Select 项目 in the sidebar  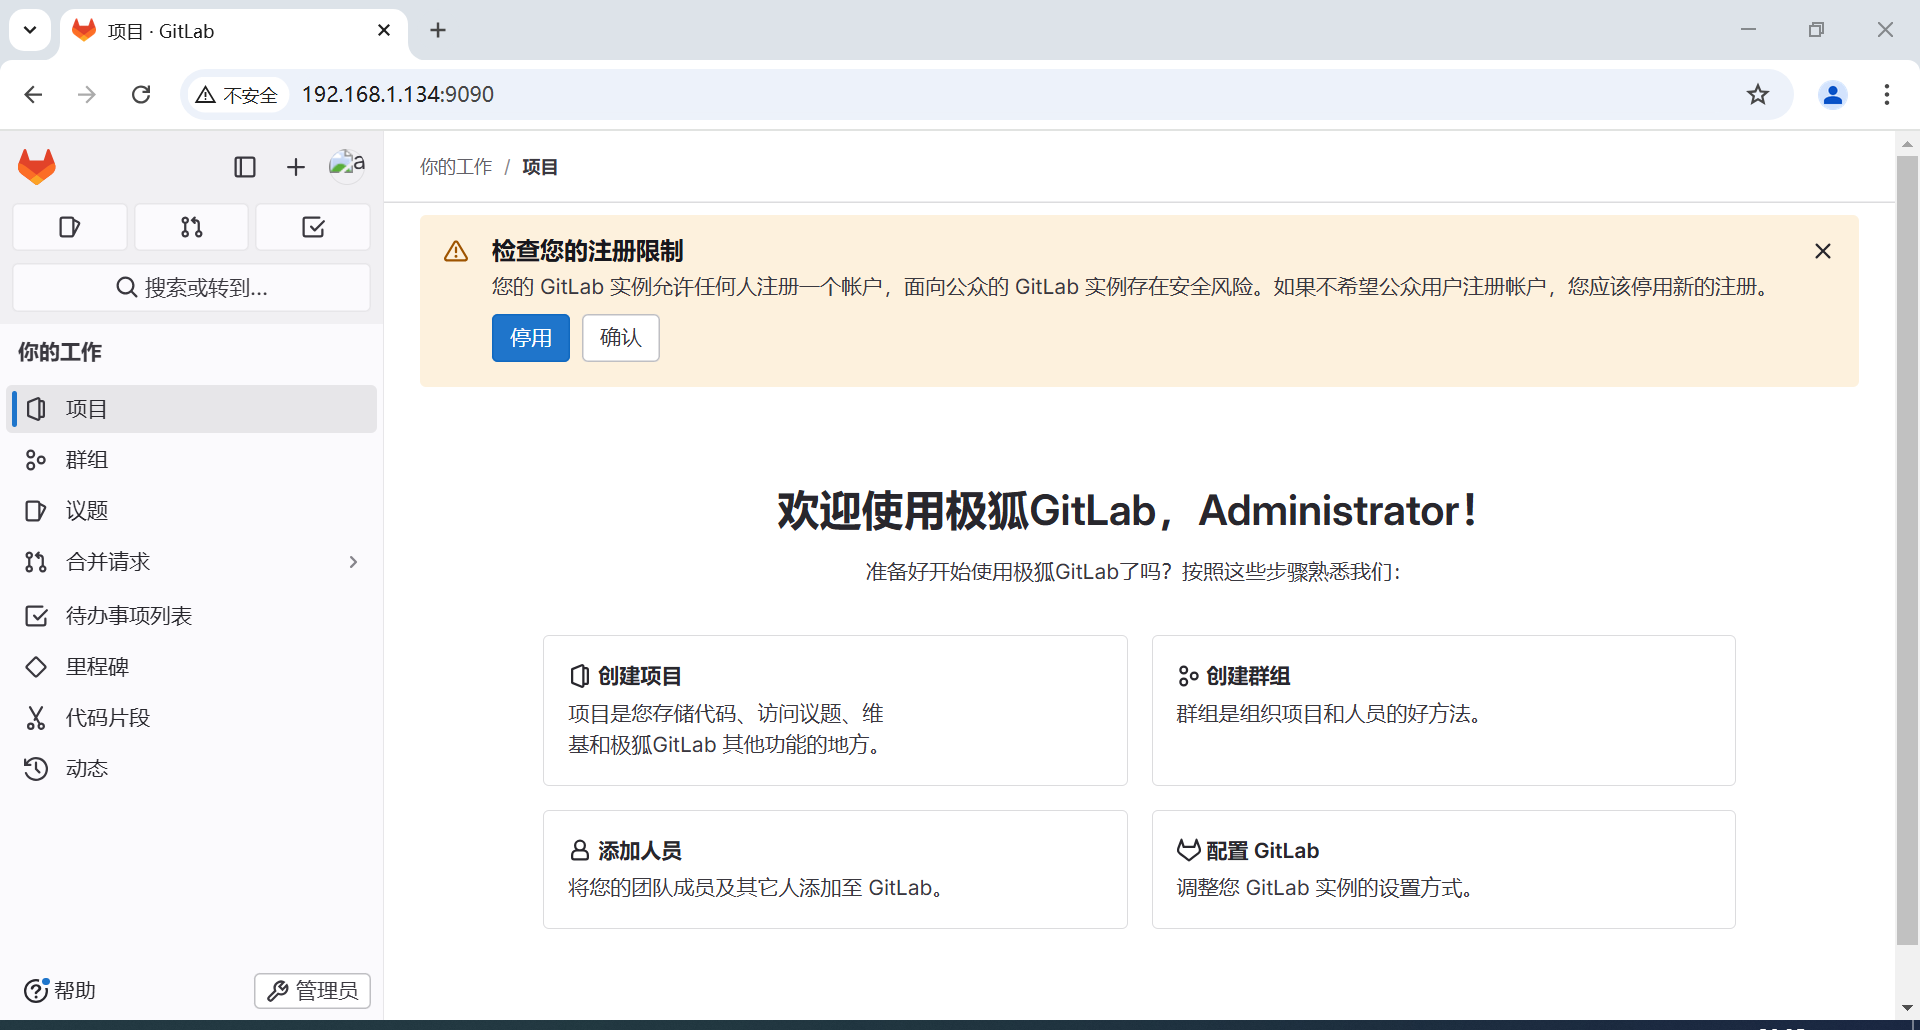(x=192, y=409)
